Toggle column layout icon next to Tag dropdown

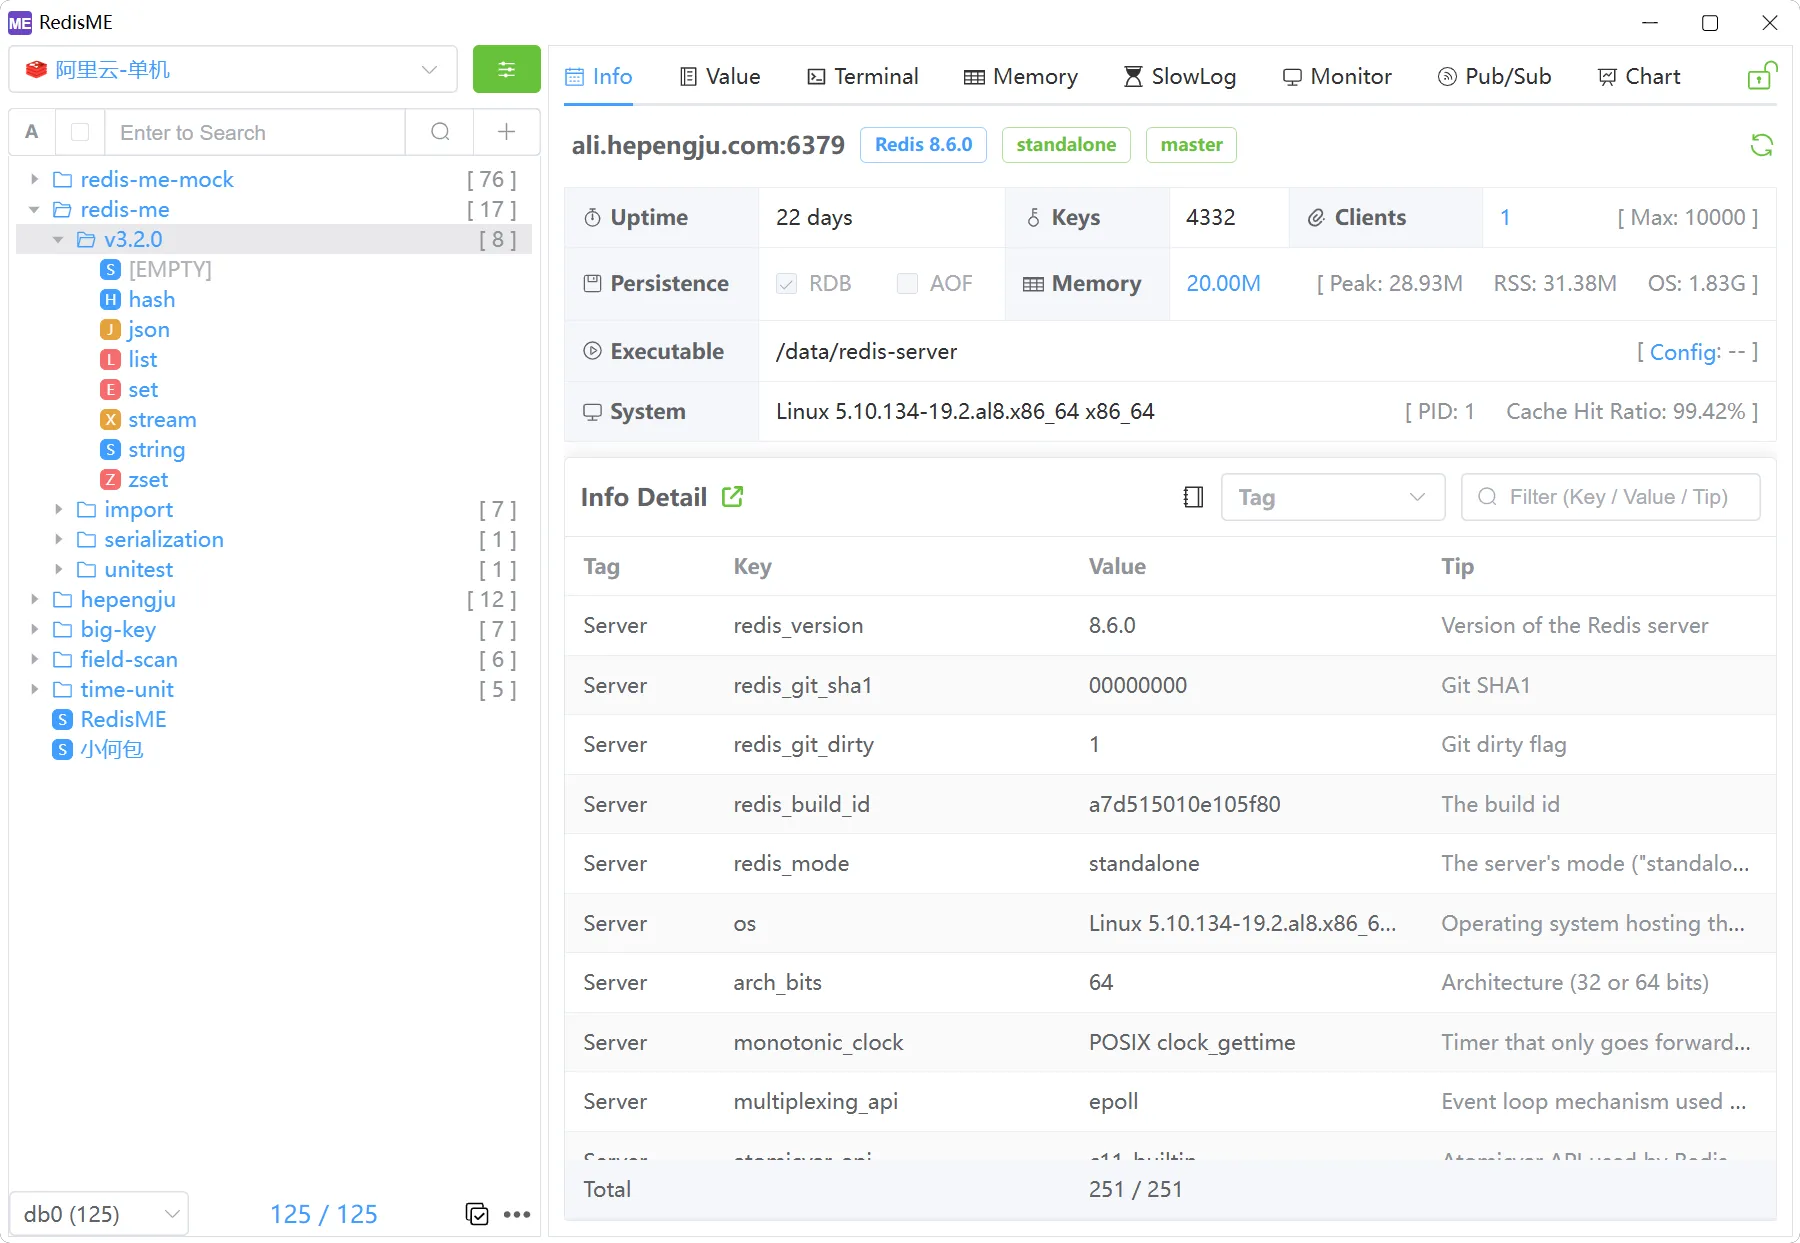[1193, 497]
